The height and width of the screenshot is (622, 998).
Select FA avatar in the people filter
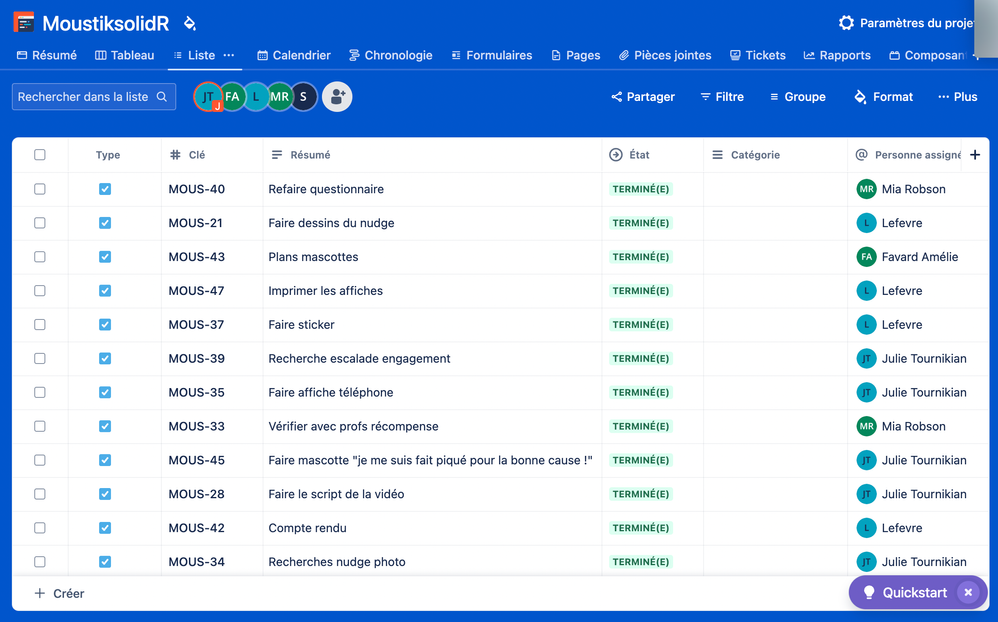(232, 97)
